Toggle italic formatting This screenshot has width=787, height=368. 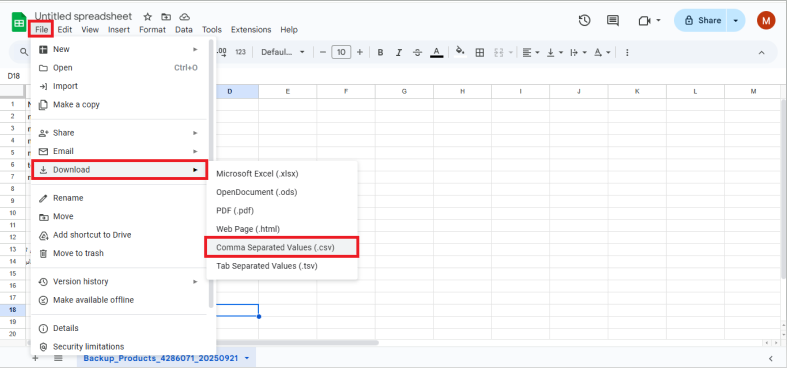(399, 52)
